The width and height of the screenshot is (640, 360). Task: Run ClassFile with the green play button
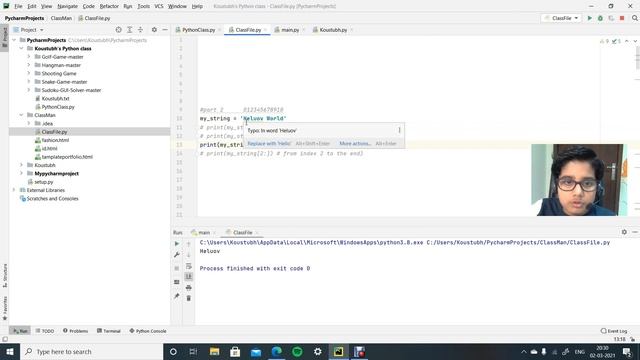click(589, 18)
